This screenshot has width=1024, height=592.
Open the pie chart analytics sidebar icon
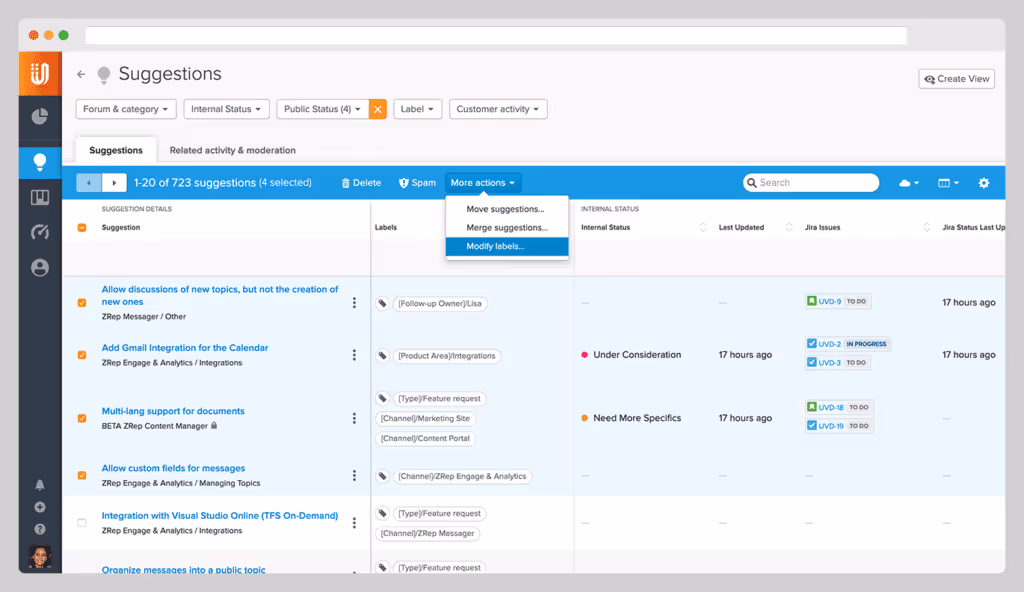pyautogui.click(x=40, y=116)
